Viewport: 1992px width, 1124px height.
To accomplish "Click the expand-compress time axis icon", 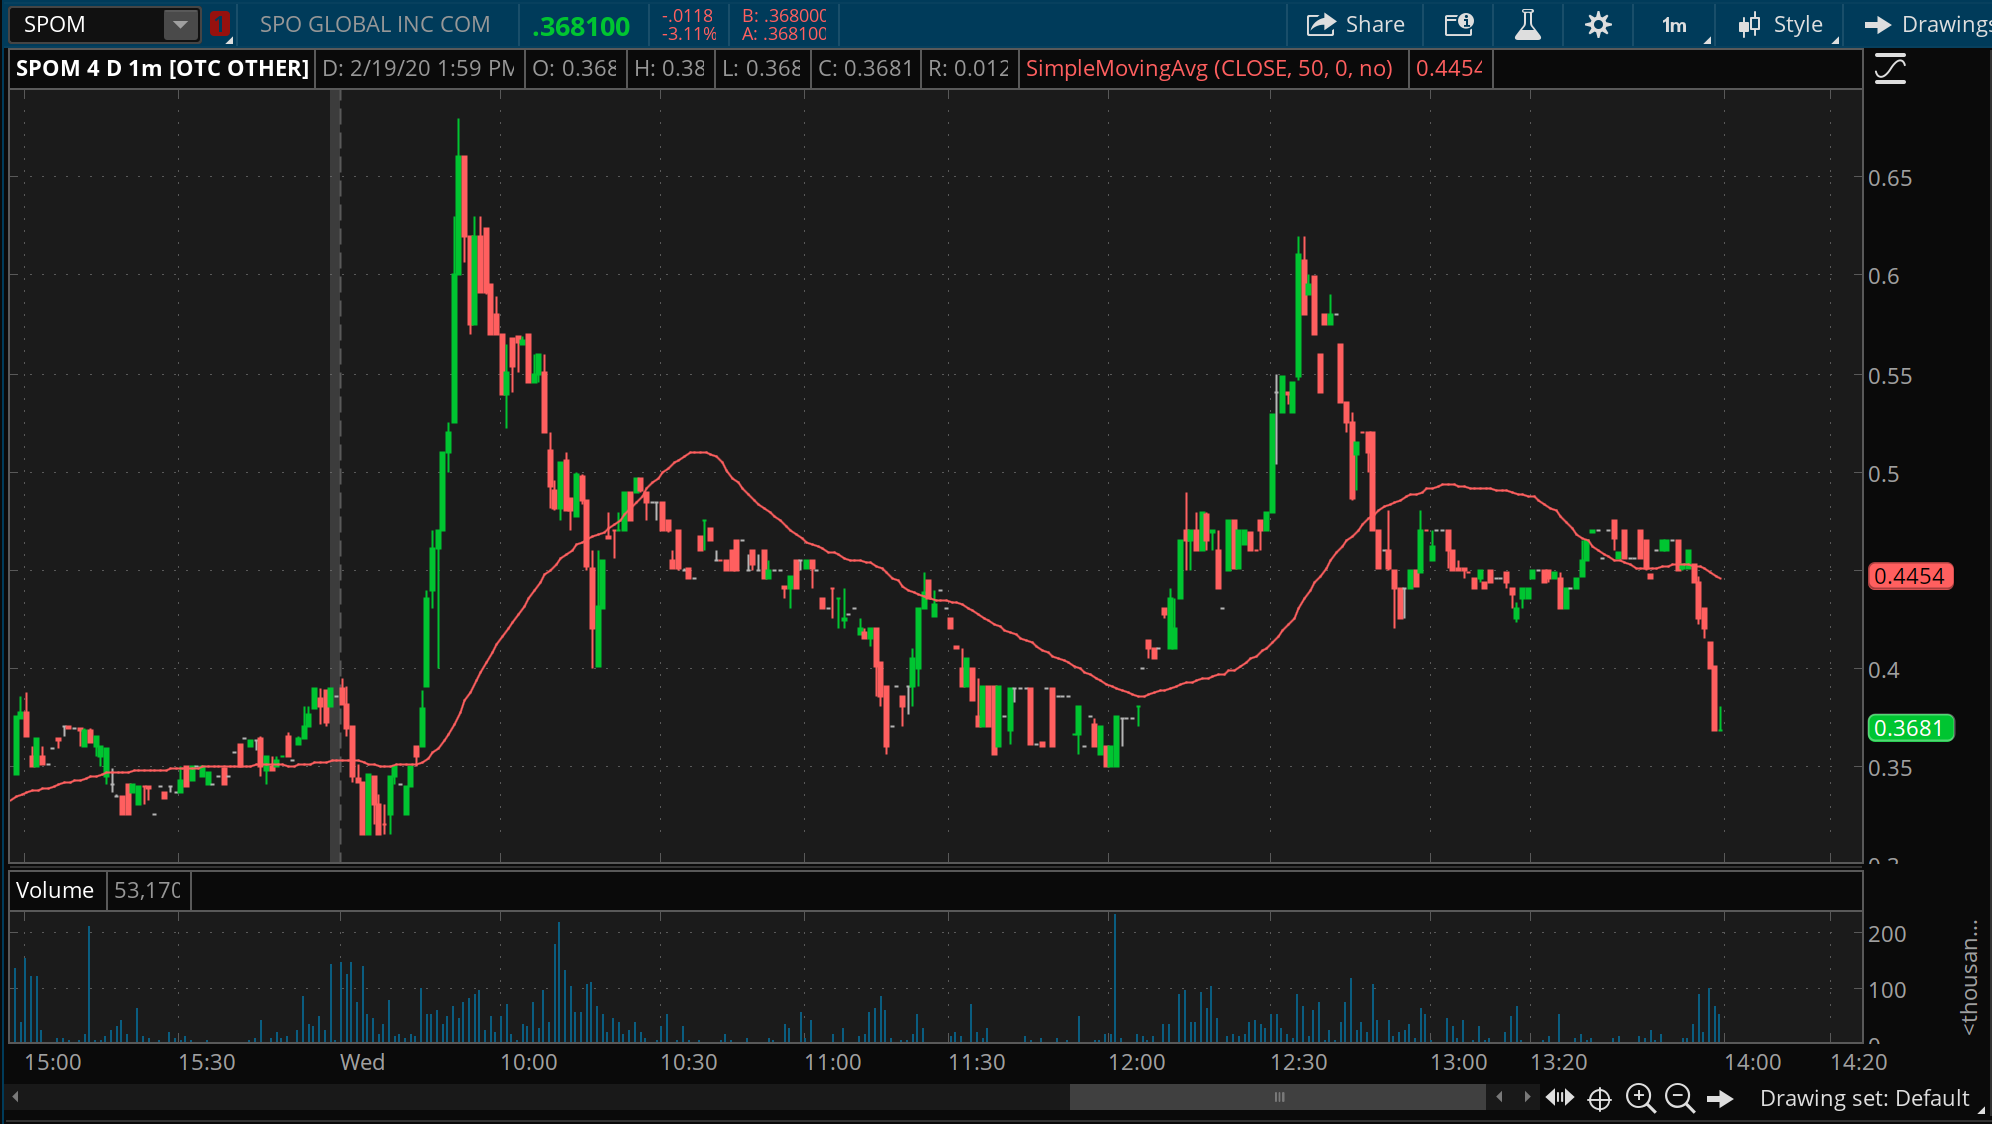I will 1559,1098.
